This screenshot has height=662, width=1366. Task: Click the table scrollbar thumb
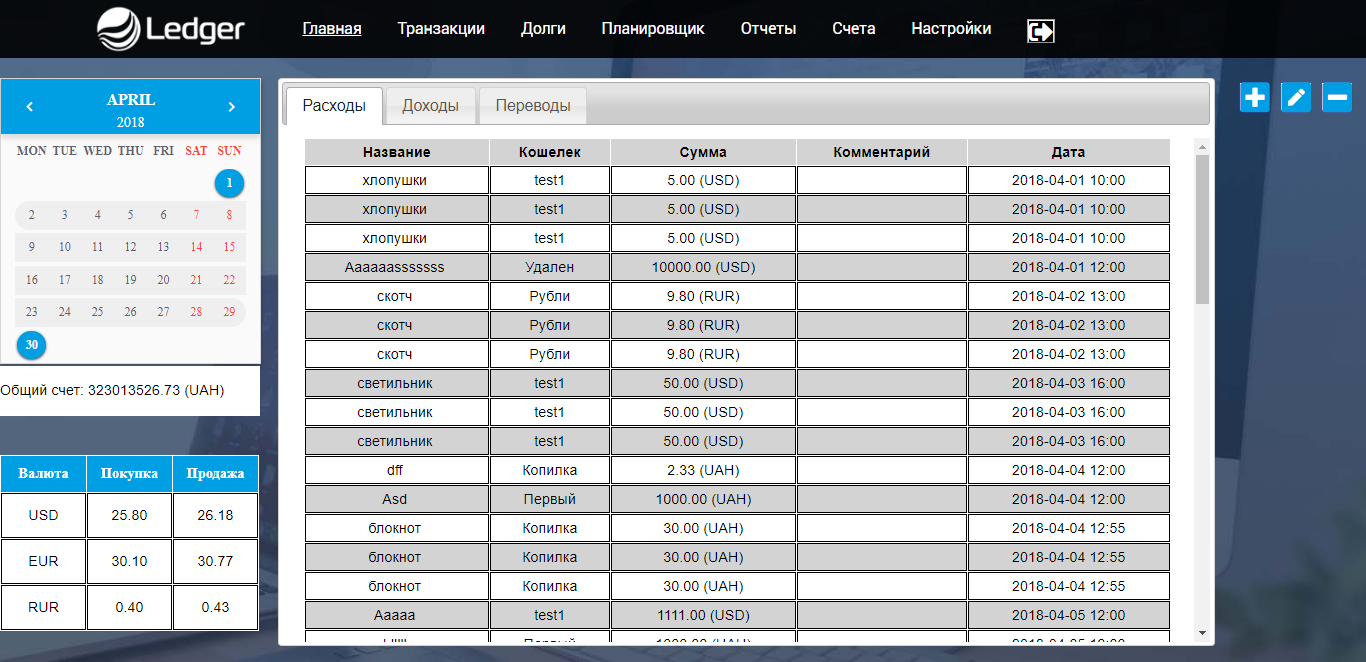tap(1202, 230)
